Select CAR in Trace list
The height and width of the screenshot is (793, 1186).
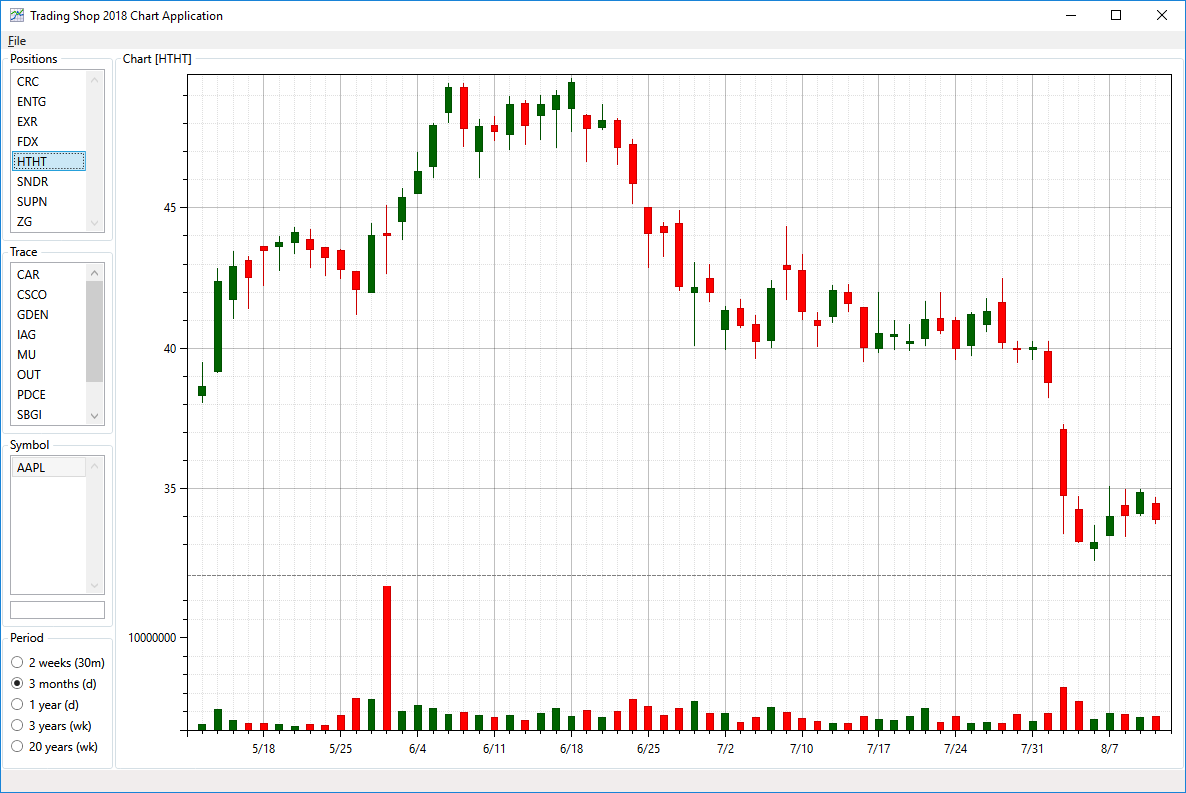tap(48, 275)
